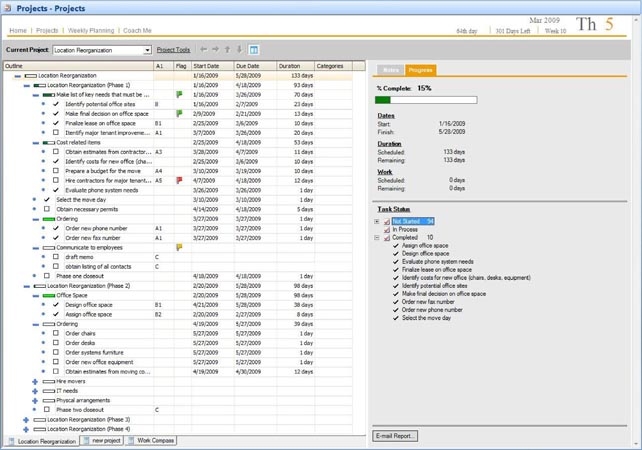Click Not Started status icon
The width and height of the screenshot is (642, 450).
pos(387,222)
